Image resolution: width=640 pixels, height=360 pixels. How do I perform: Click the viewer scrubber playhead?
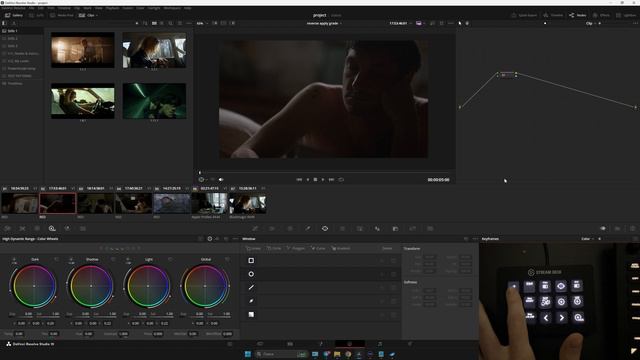(x=200, y=172)
